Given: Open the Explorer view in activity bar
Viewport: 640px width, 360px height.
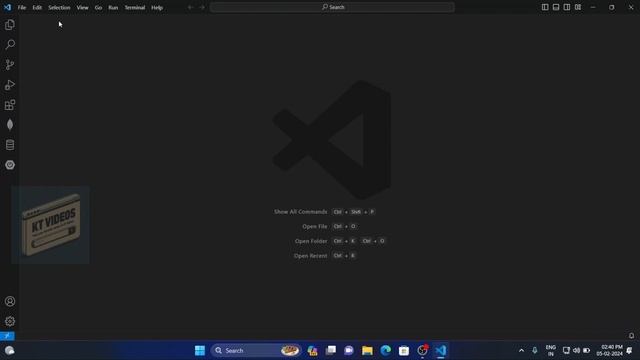Looking at the screenshot, I should tap(10, 25).
